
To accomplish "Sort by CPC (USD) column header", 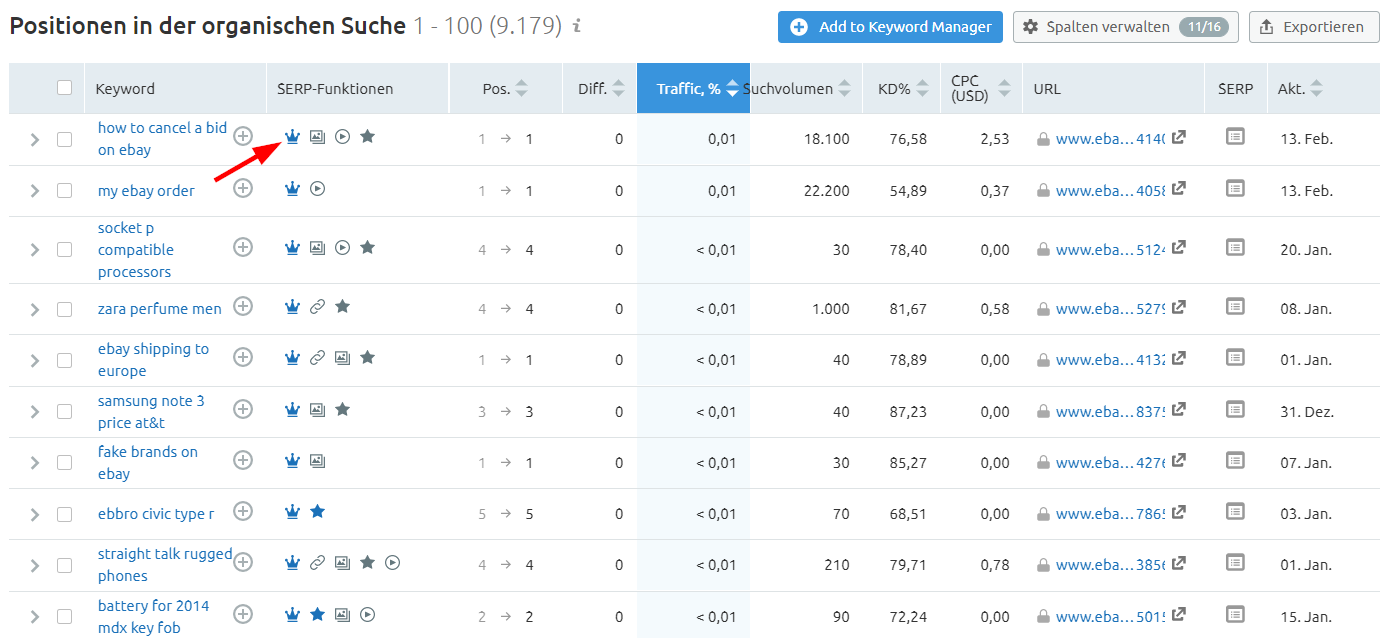I will [980, 89].
